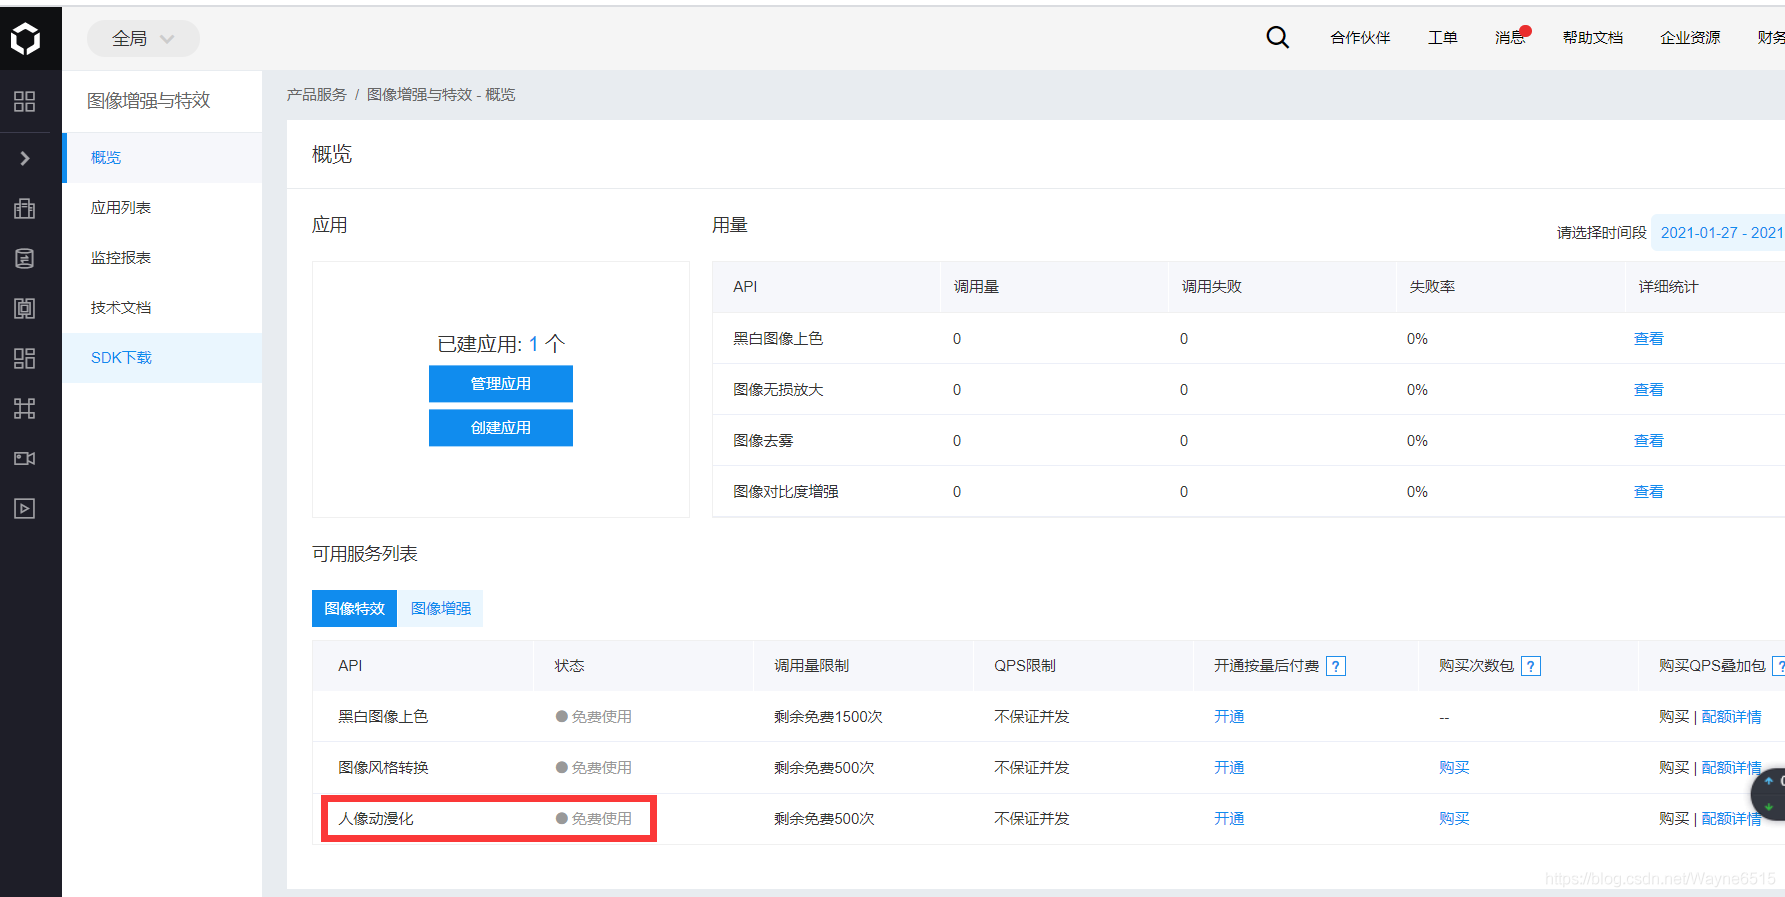
Task: Click the Baidu cloud logo icon
Action: (25, 38)
